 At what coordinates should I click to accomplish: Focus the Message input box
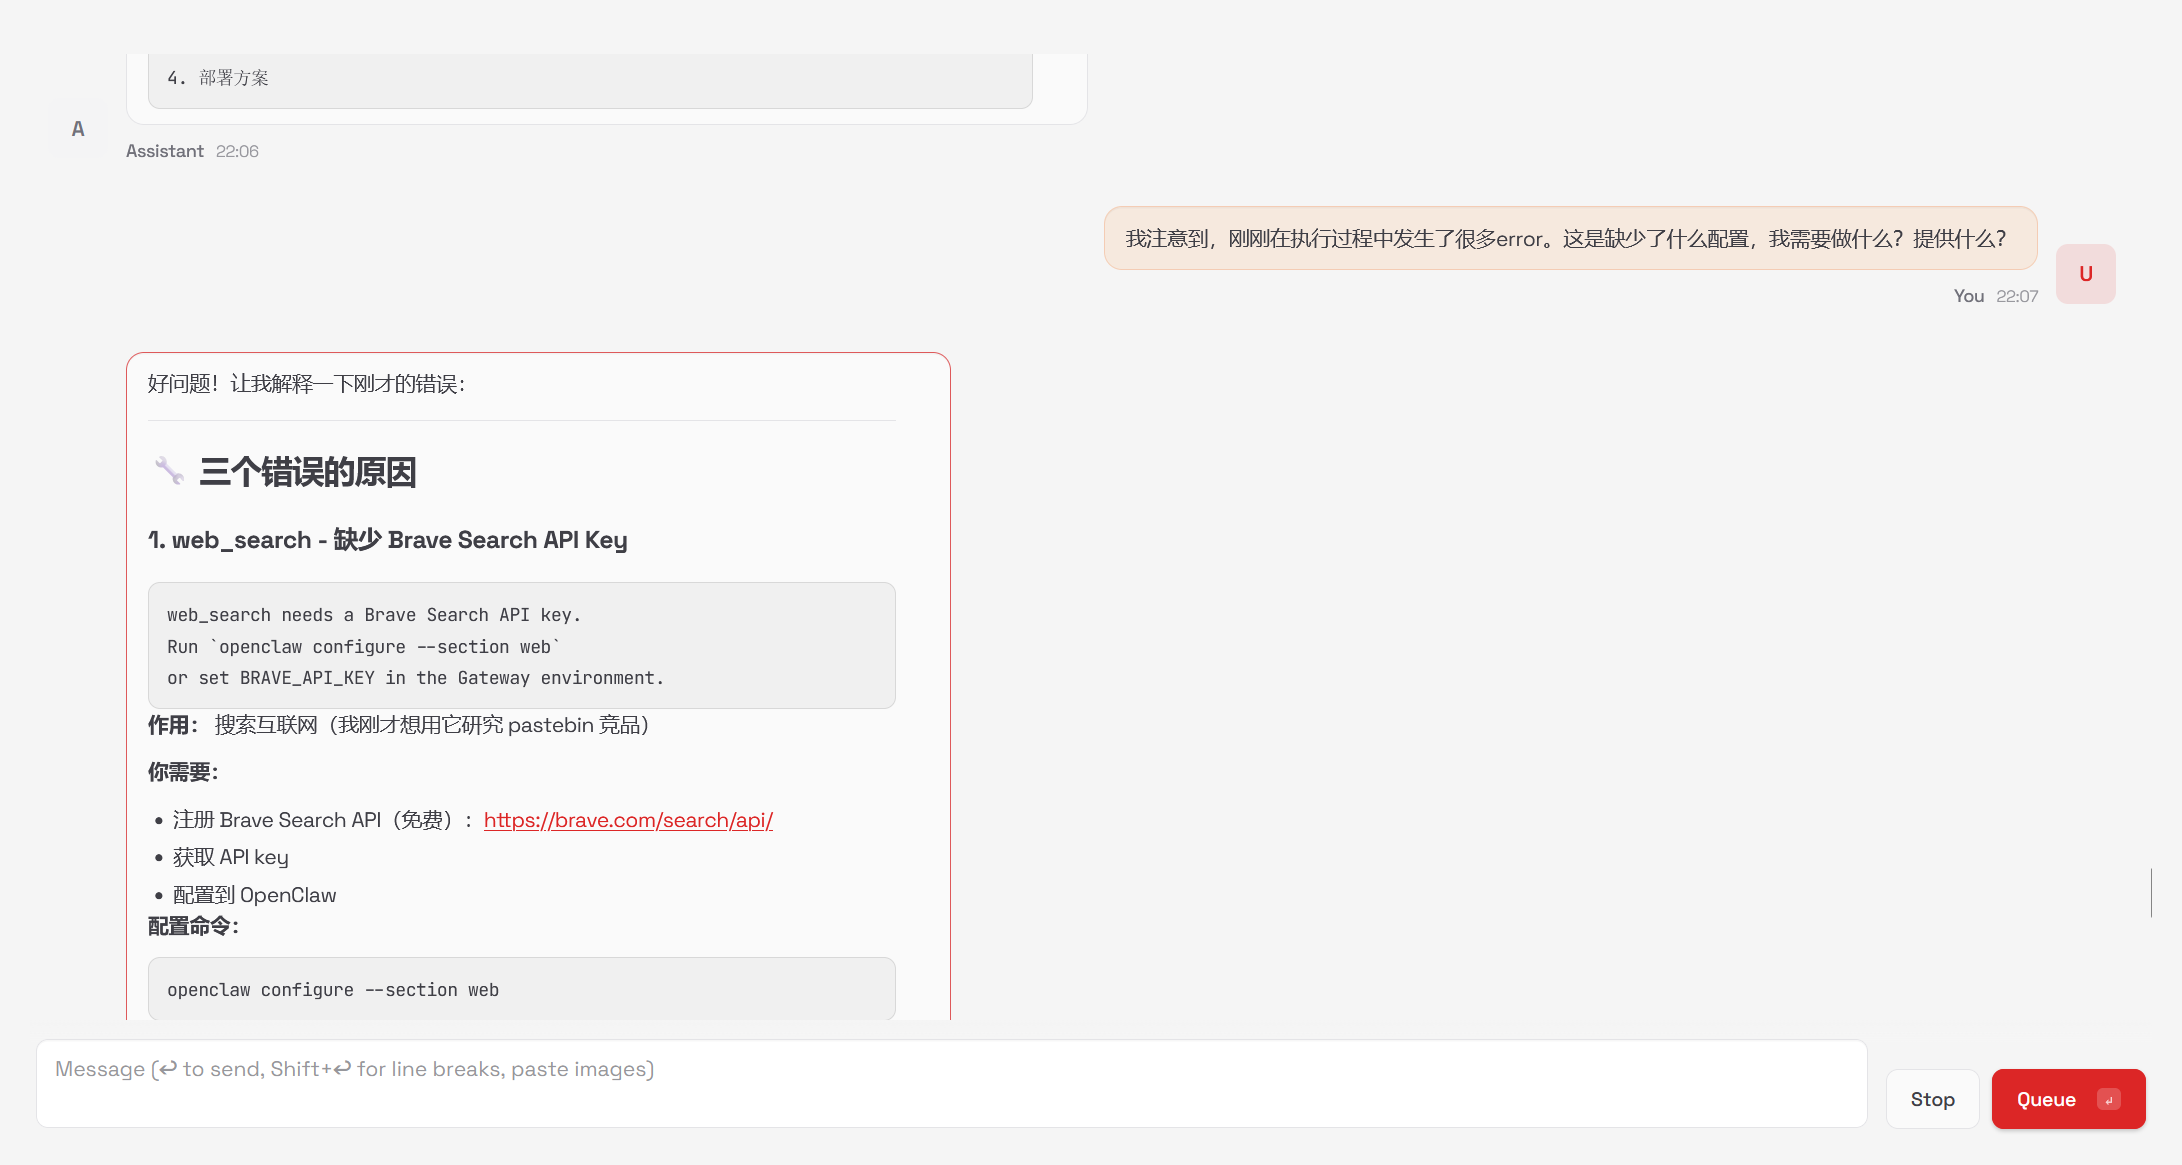950,1083
